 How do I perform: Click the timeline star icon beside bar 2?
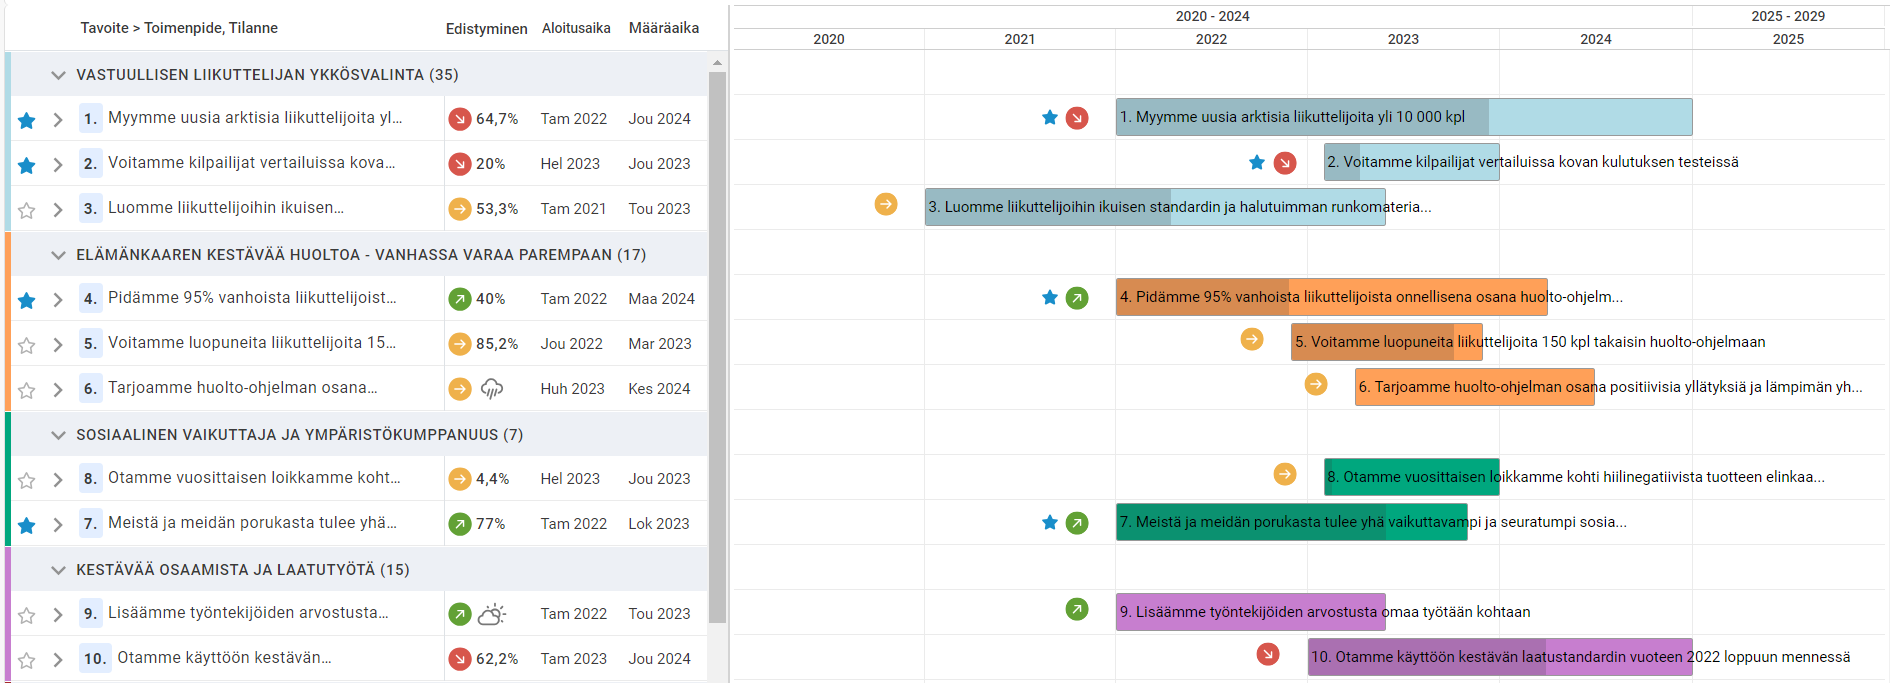[1257, 162]
